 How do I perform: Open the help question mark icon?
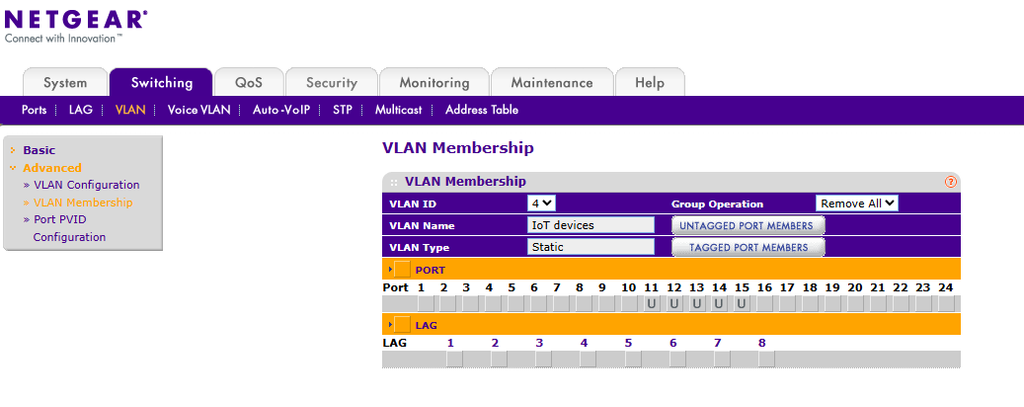pos(950,182)
